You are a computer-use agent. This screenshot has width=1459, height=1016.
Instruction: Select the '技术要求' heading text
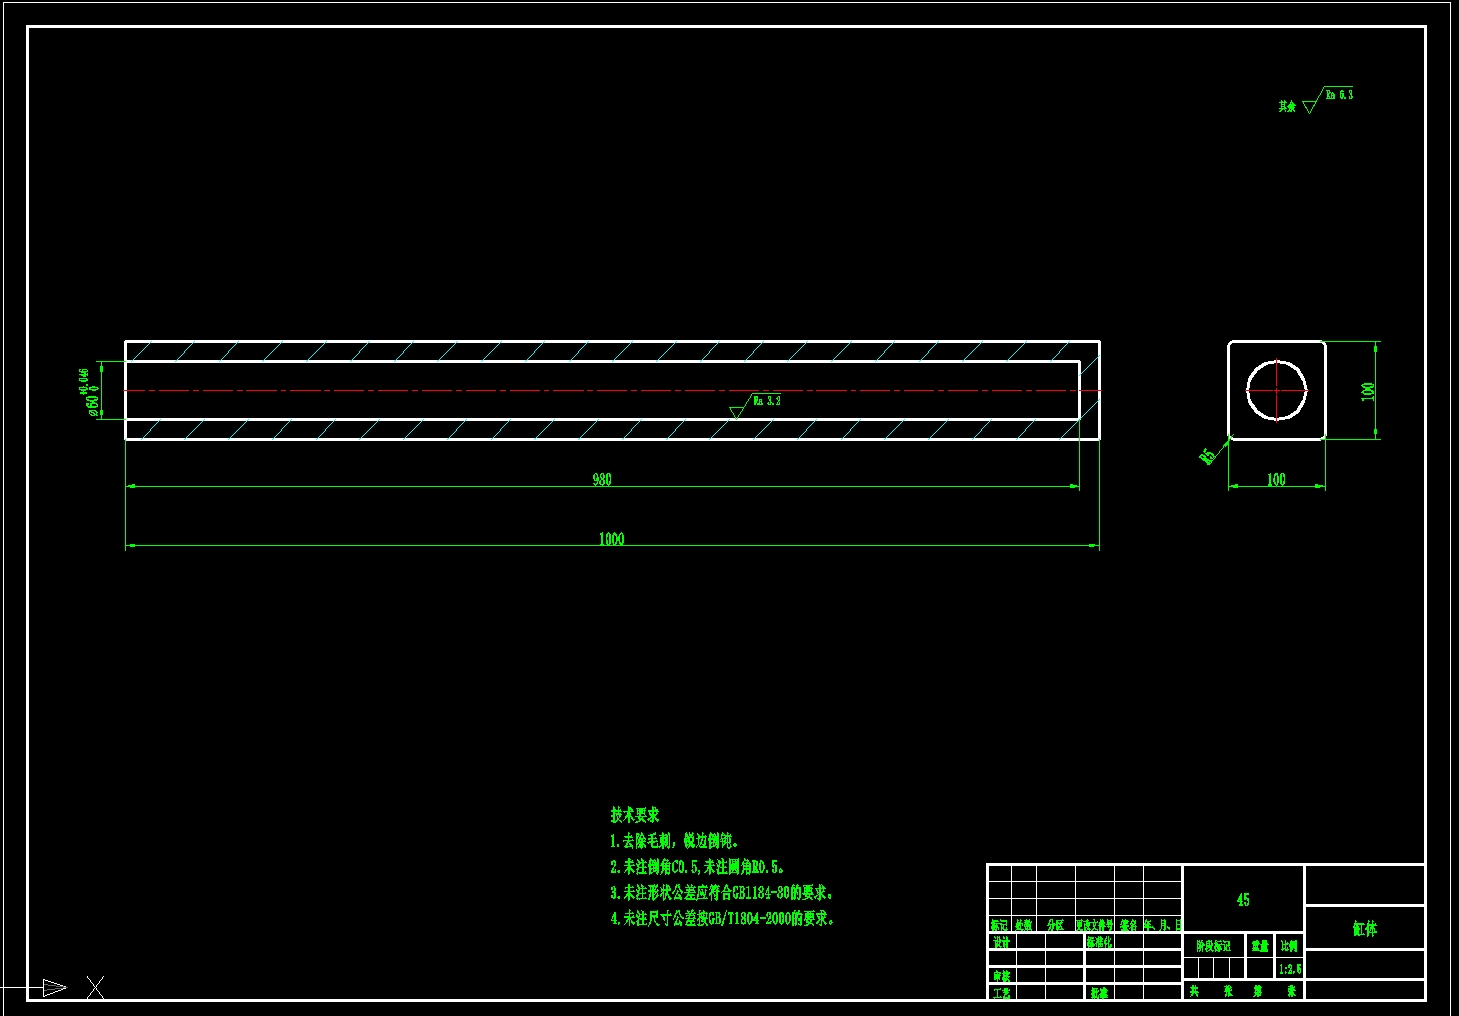(x=635, y=815)
